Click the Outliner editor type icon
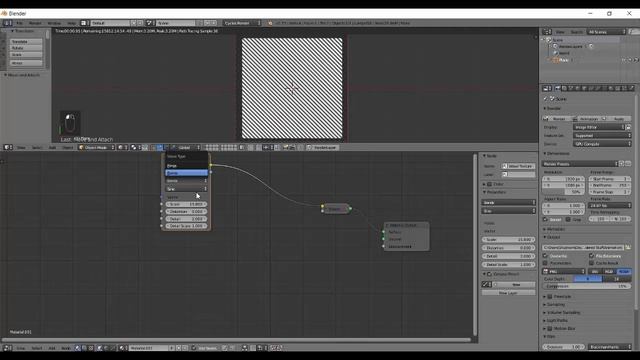Screen dimensions: 640x360 (547, 32)
